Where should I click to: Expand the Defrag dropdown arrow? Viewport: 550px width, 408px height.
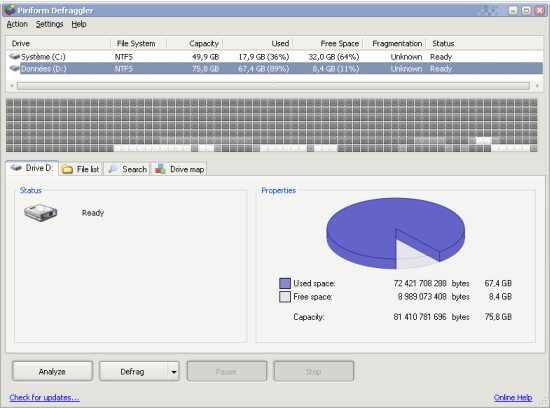coord(174,372)
